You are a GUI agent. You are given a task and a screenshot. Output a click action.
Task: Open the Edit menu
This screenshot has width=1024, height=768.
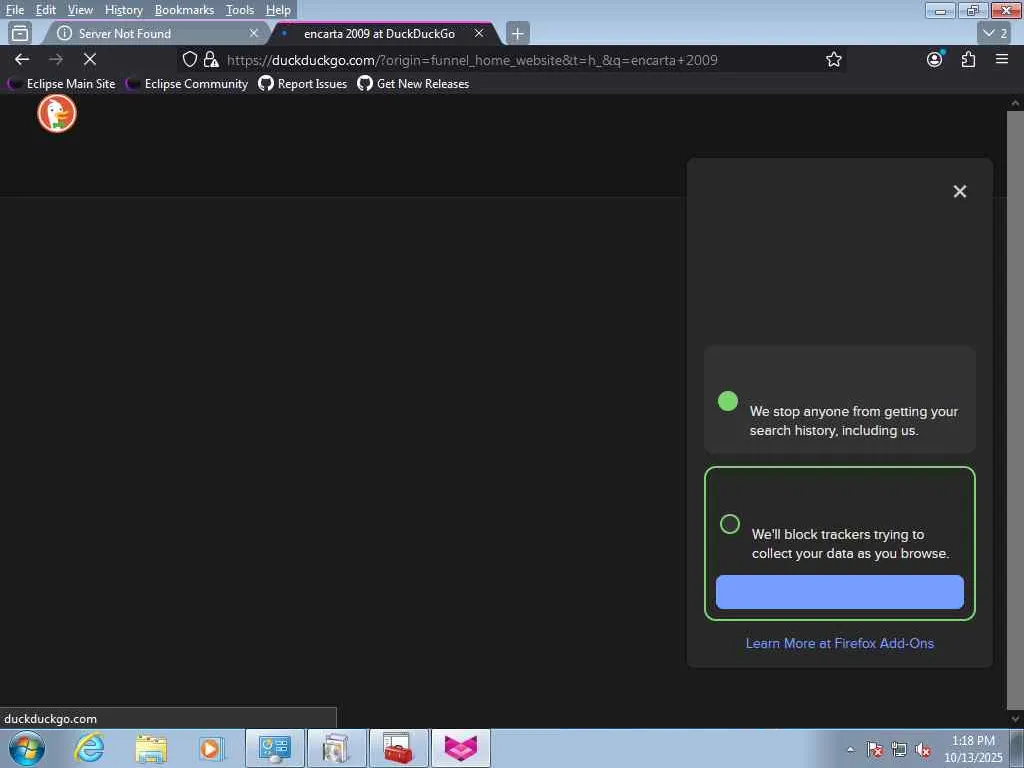(45, 10)
